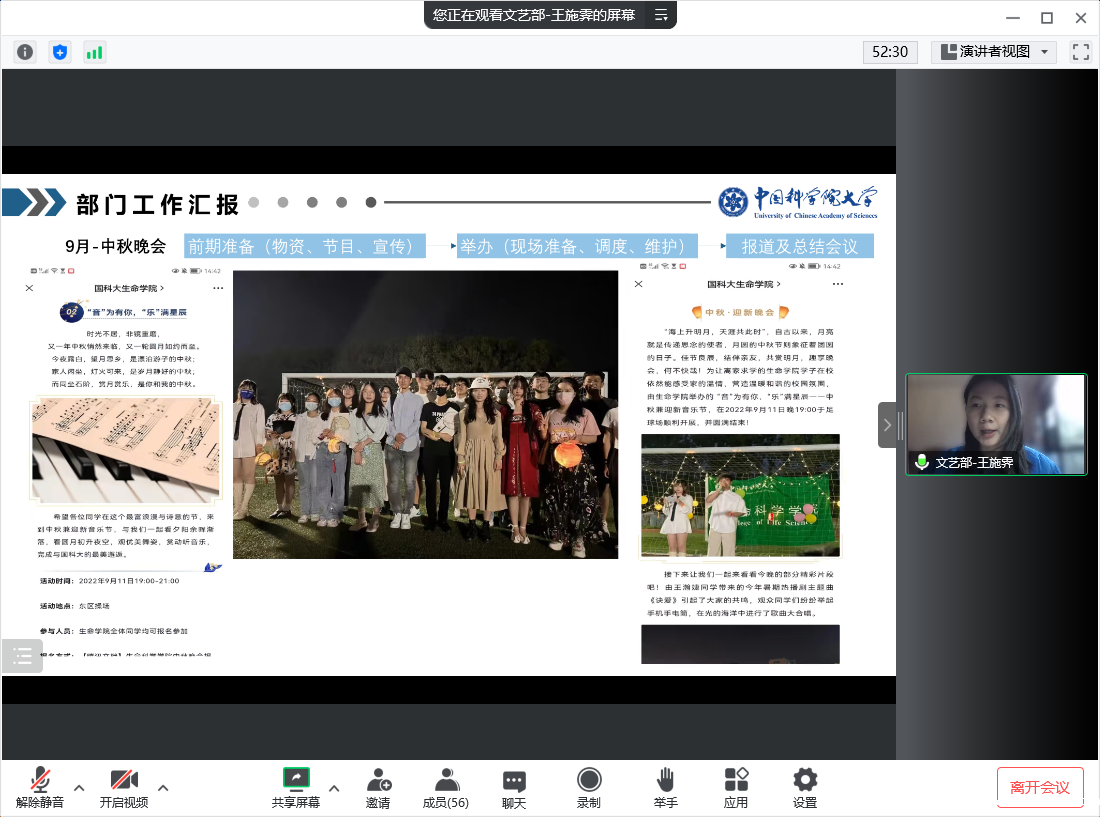Raise hand using 举手 button

(x=665, y=787)
